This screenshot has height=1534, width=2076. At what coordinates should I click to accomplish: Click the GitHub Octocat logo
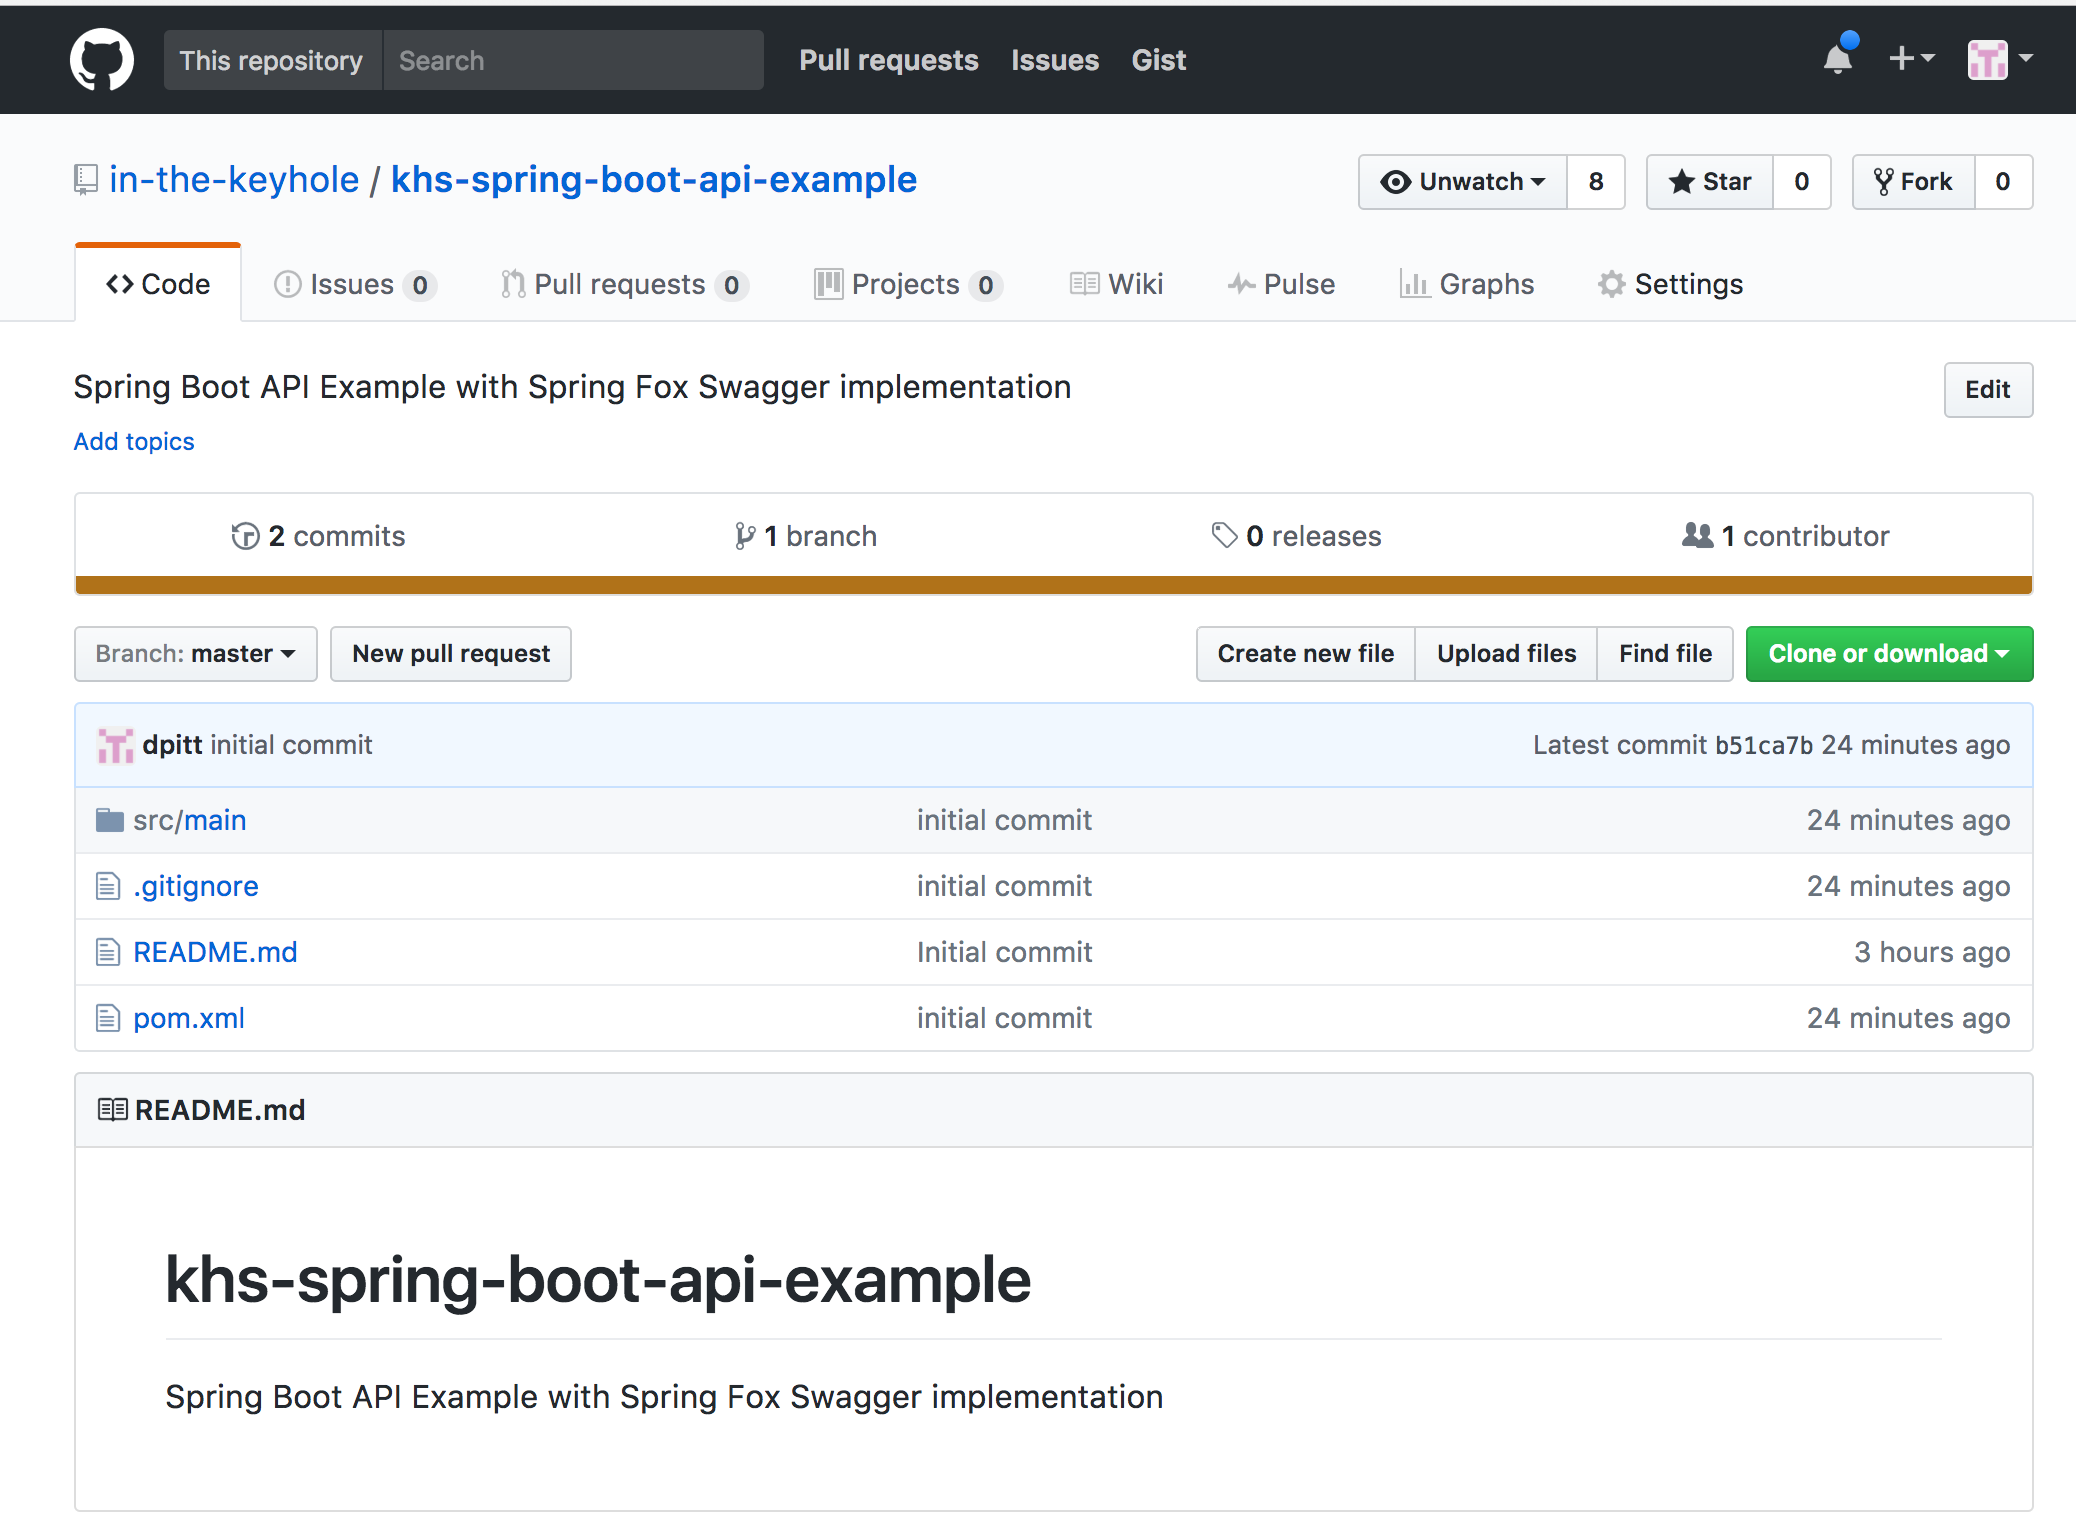pos(102,59)
